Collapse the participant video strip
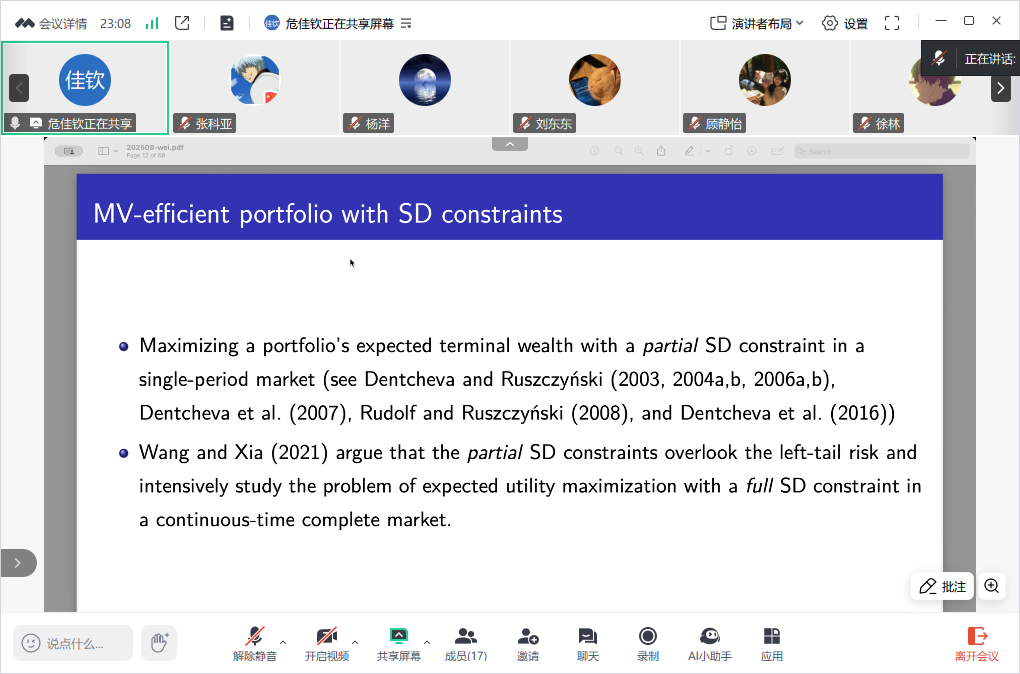Screen dimensions: 1020x674 coord(509,145)
